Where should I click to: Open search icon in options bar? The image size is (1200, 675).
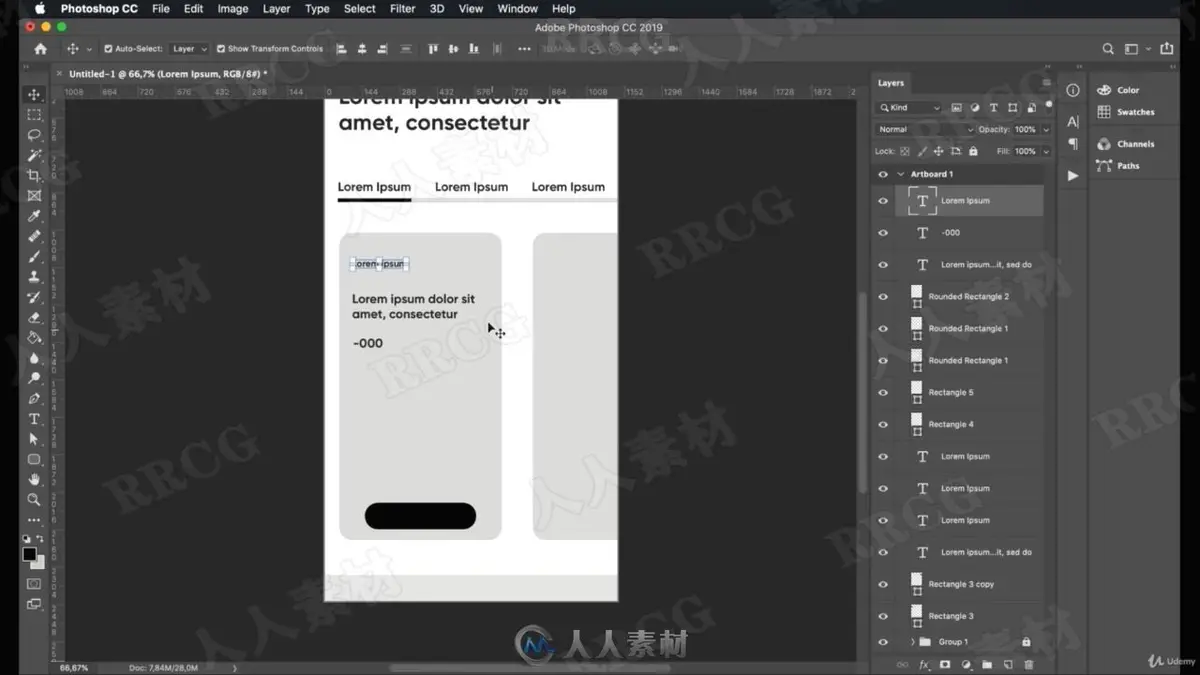click(x=1108, y=49)
